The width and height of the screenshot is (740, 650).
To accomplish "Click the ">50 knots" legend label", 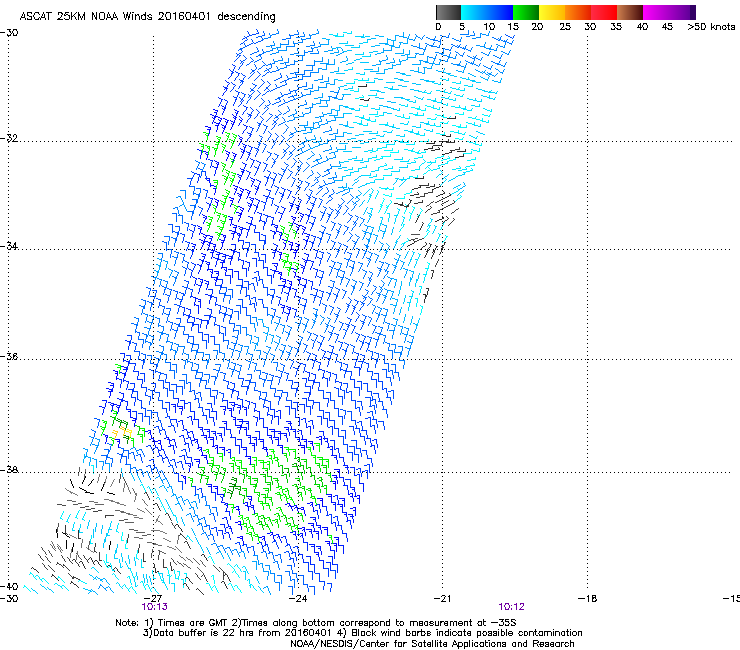I will click(711, 27).
